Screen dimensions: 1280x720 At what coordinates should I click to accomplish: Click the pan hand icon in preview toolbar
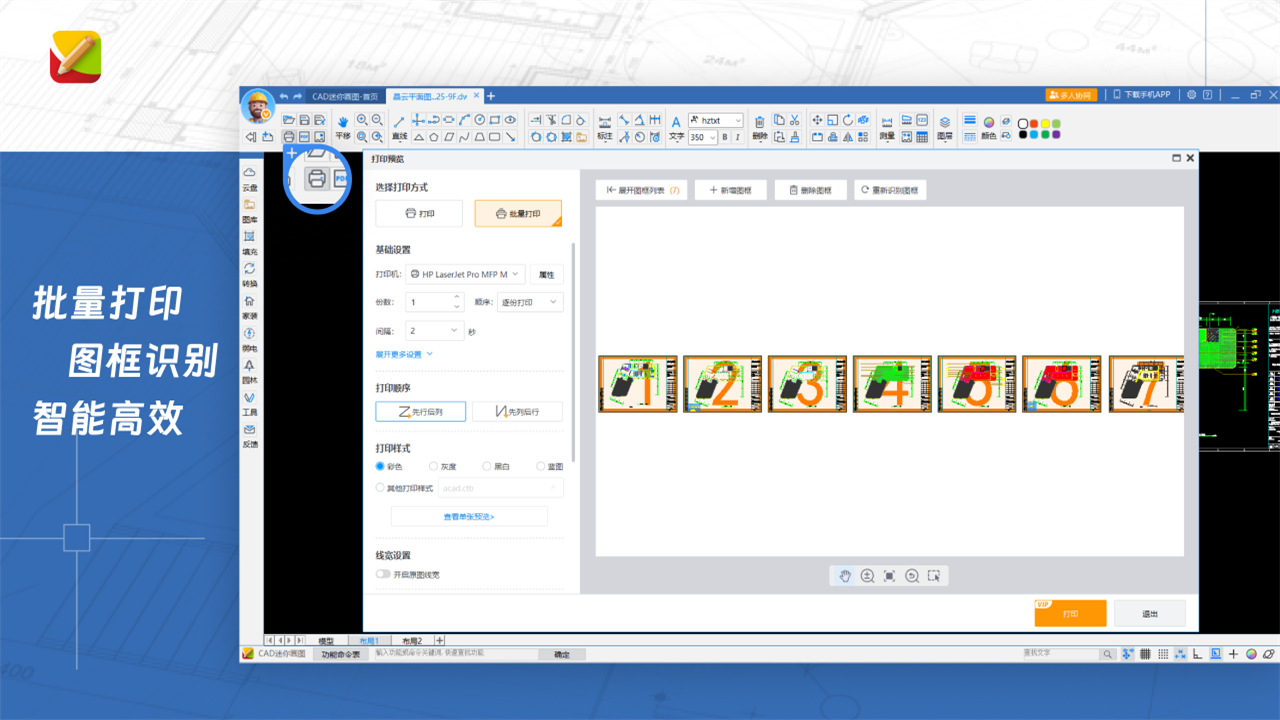[845, 576]
